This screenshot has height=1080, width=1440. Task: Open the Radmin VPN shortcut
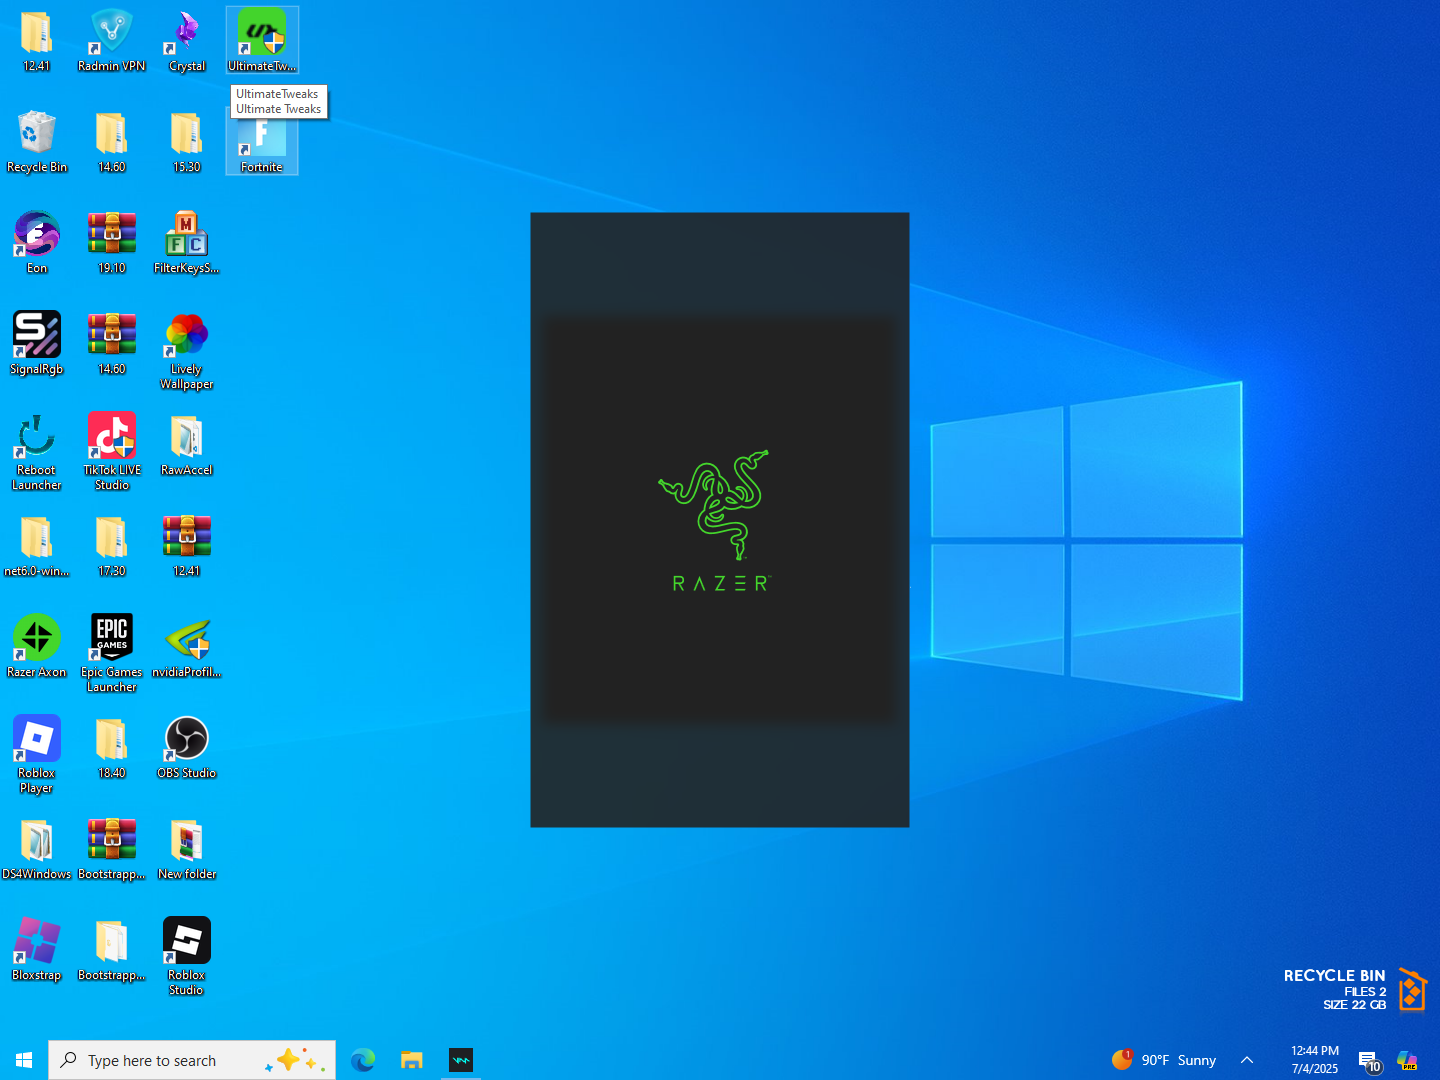tap(112, 41)
